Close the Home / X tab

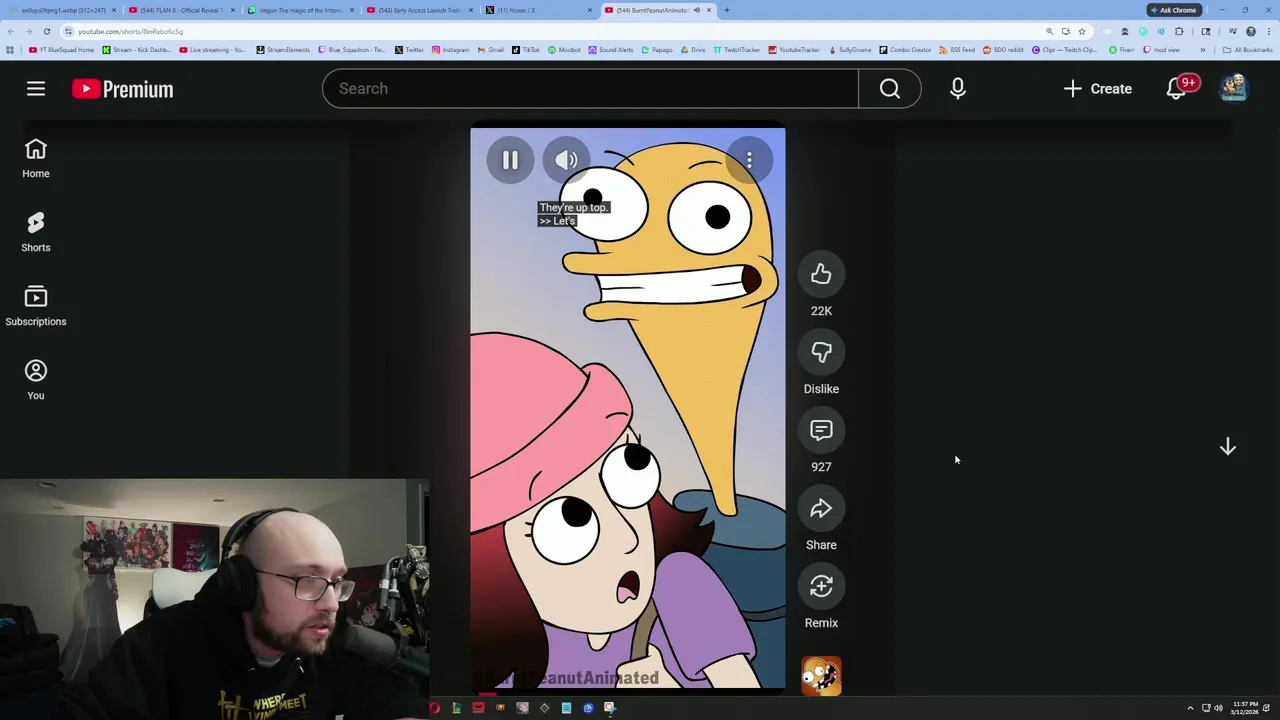click(x=590, y=10)
